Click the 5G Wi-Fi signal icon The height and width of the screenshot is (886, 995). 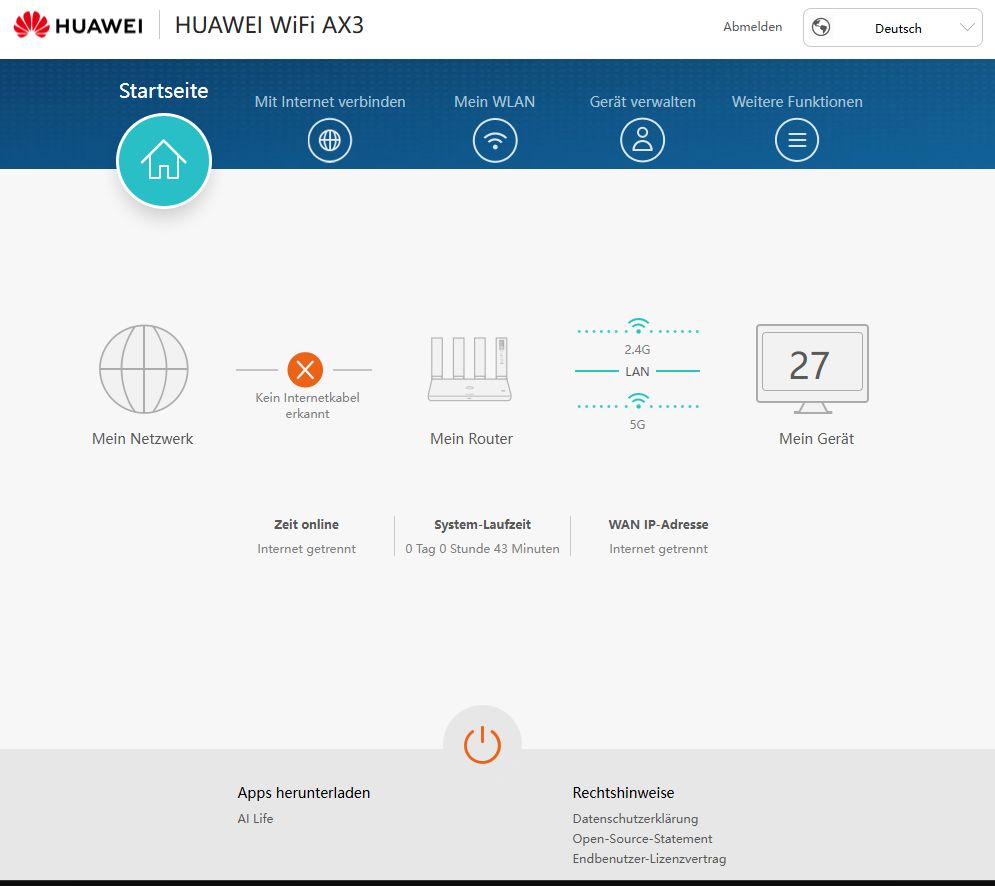click(638, 401)
